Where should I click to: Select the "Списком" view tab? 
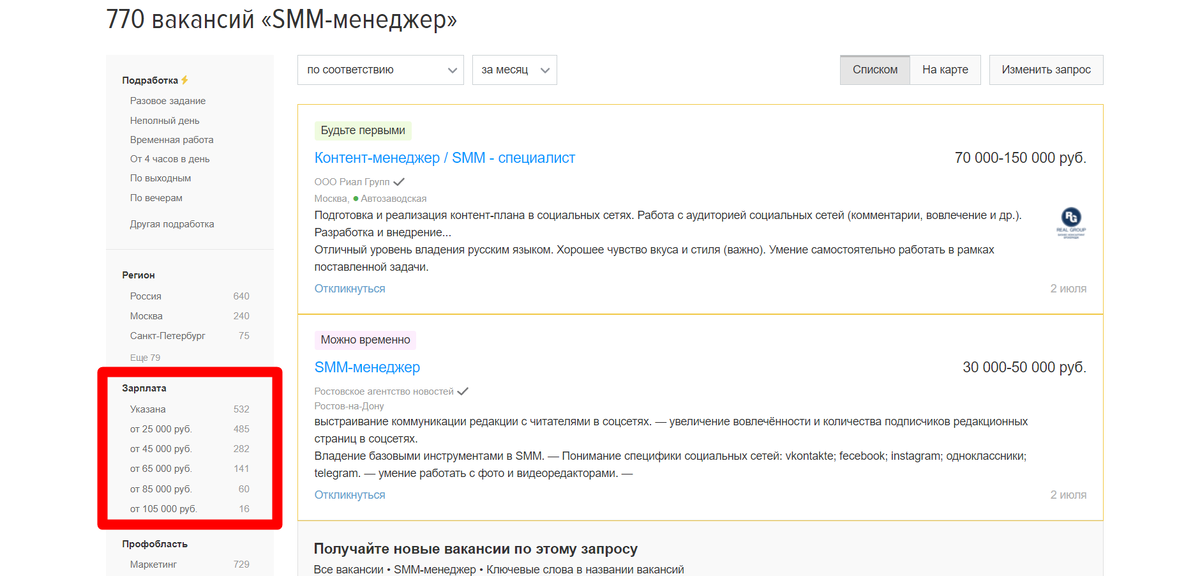[874, 70]
